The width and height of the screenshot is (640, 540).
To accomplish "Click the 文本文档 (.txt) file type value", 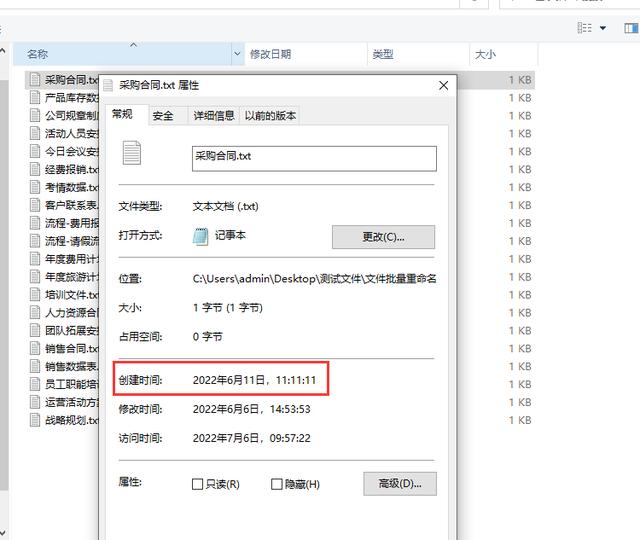I will coord(226,207).
